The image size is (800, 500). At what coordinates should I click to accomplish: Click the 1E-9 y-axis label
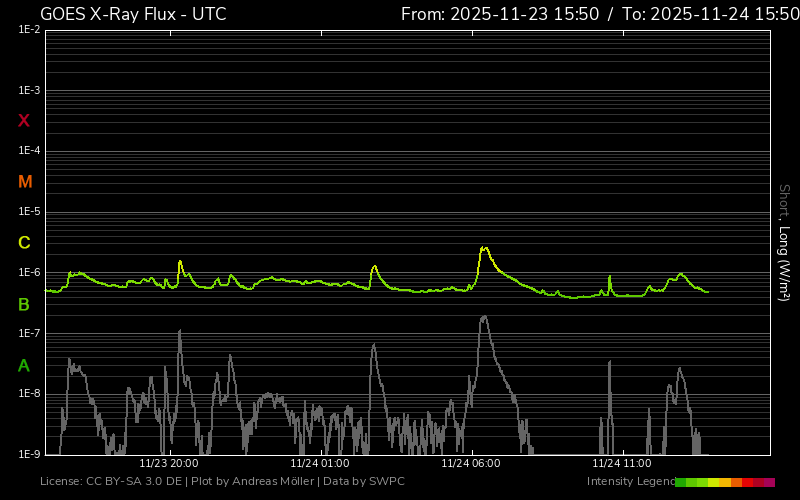point(29,454)
